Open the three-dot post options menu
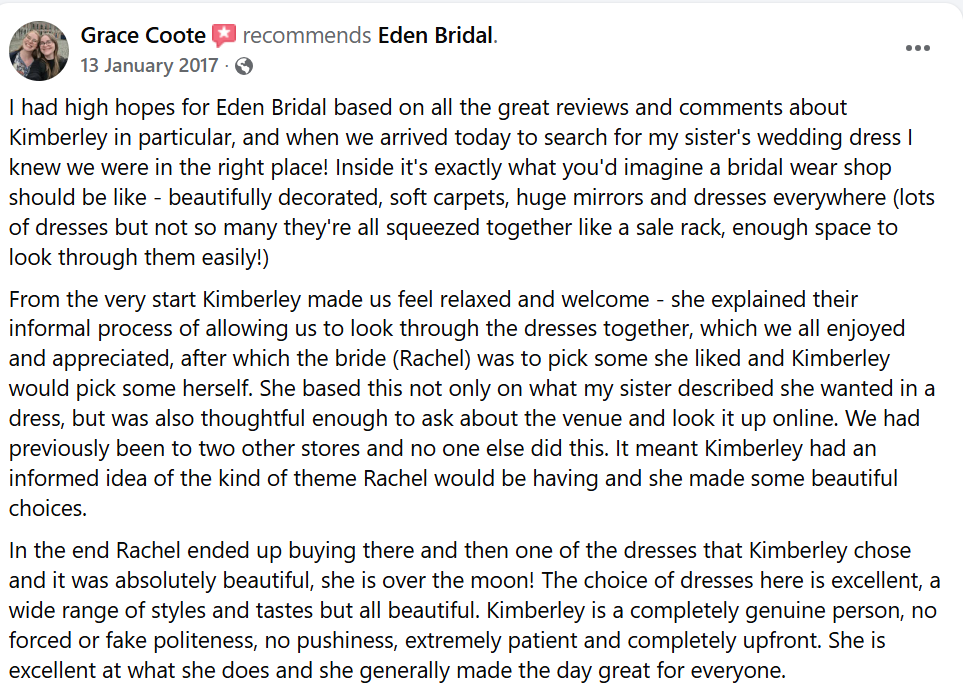 tap(918, 48)
